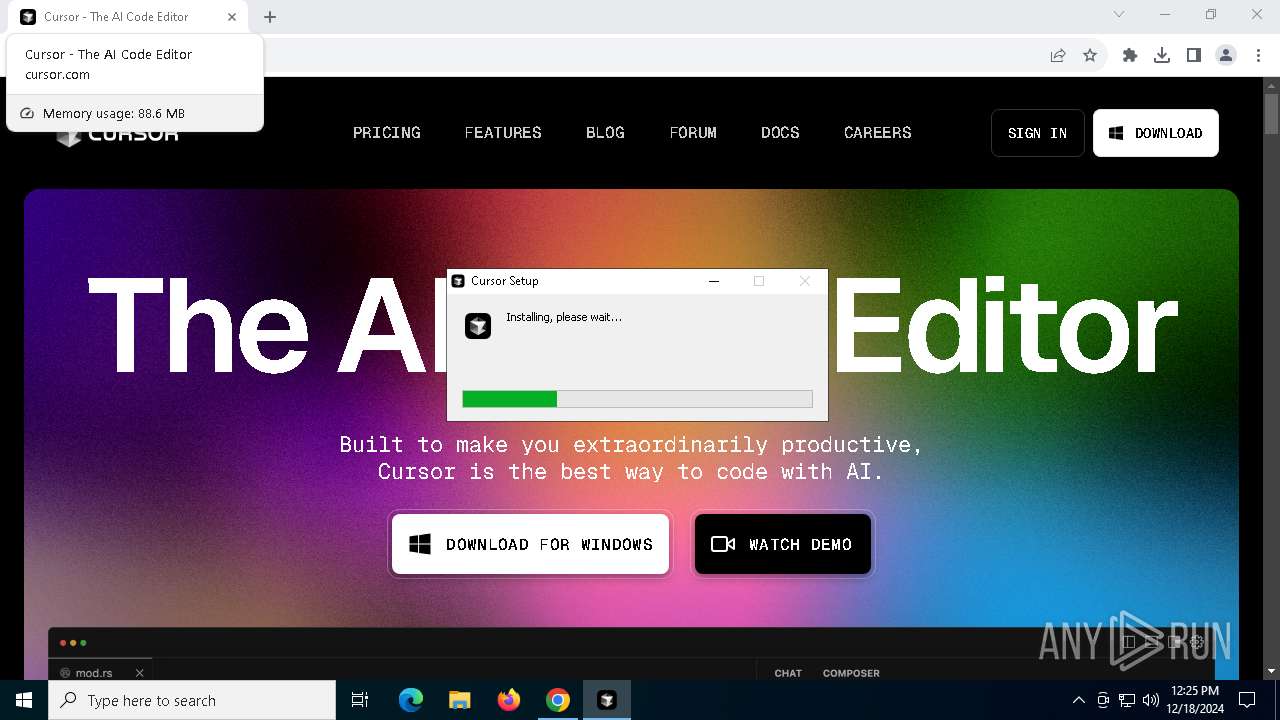Show hidden system tray icons
This screenshot has height=720, width=1280.
[1078, 700]
